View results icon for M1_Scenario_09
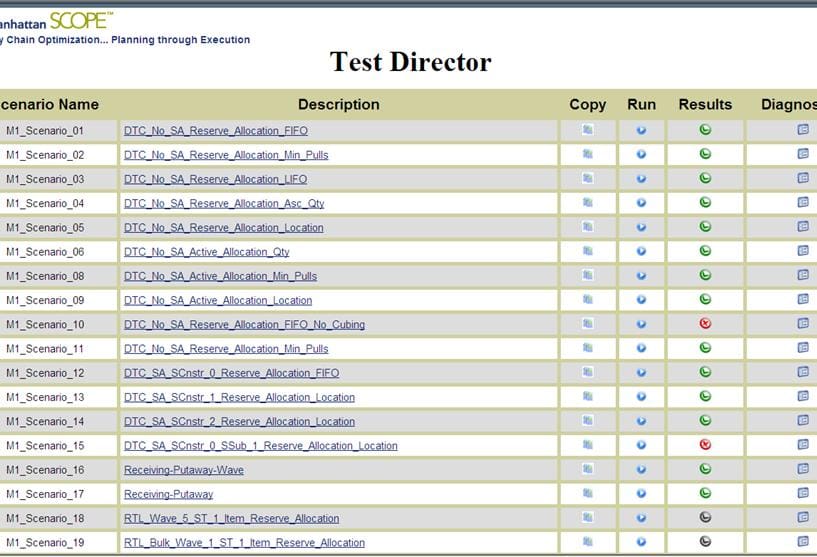The height and width of the screenshot is (557, 817). [x=705, y=299]
